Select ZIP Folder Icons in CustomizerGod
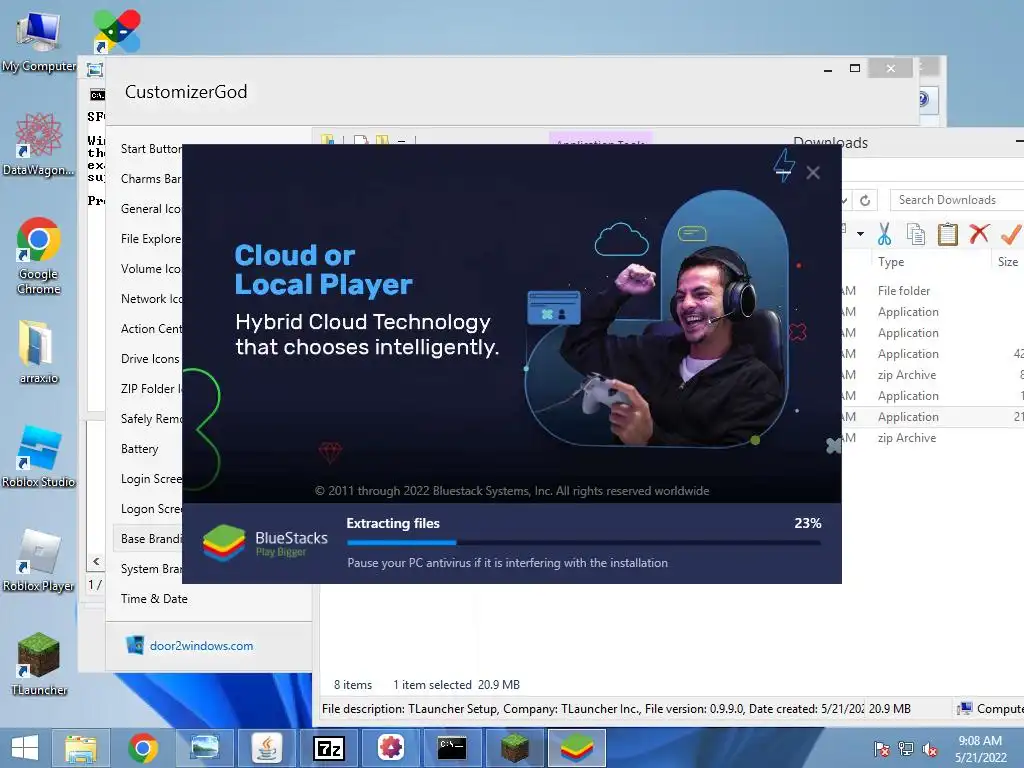The width and height of the screenshot is (1024, 768). coord(151,389)
